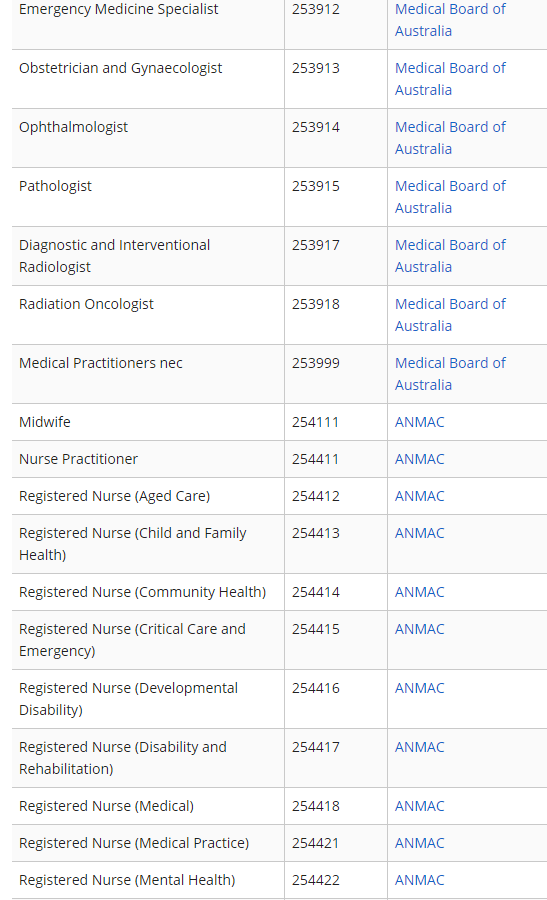Open Medical Board link for Medical Practitioners nec

coord(450,374)
